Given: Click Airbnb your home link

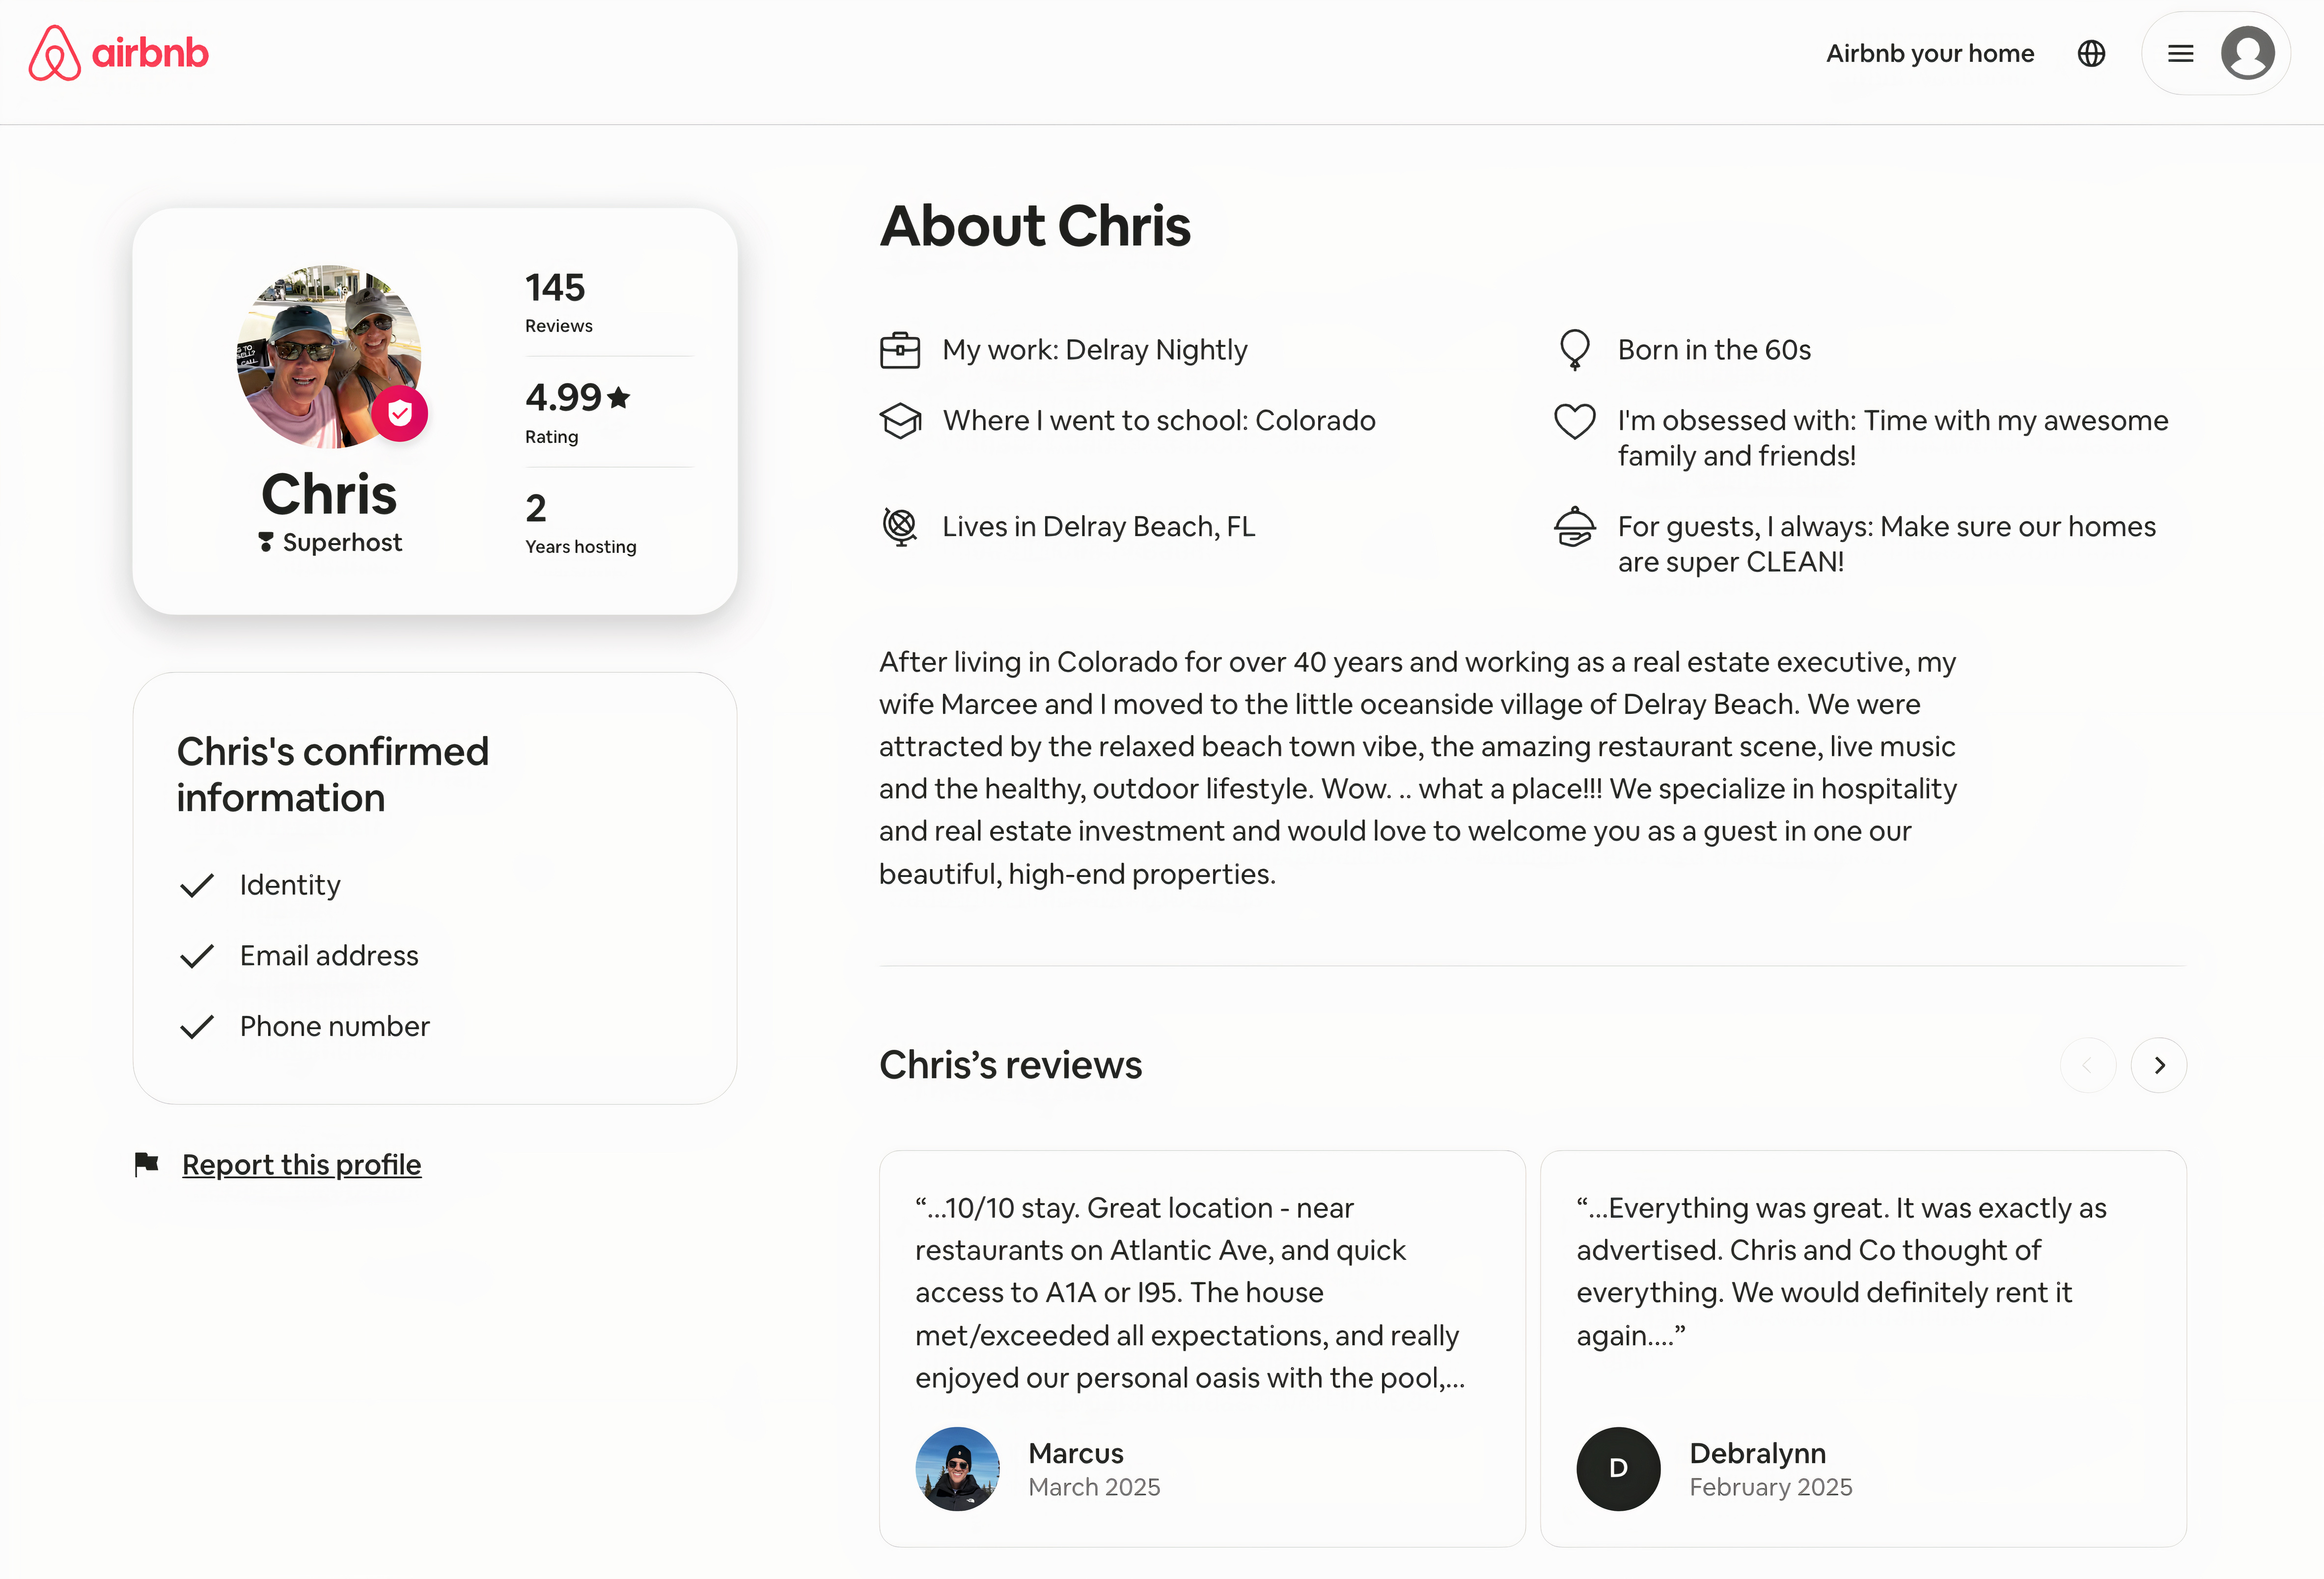Looking at the screenshot, I should (x=1930, y=53).
